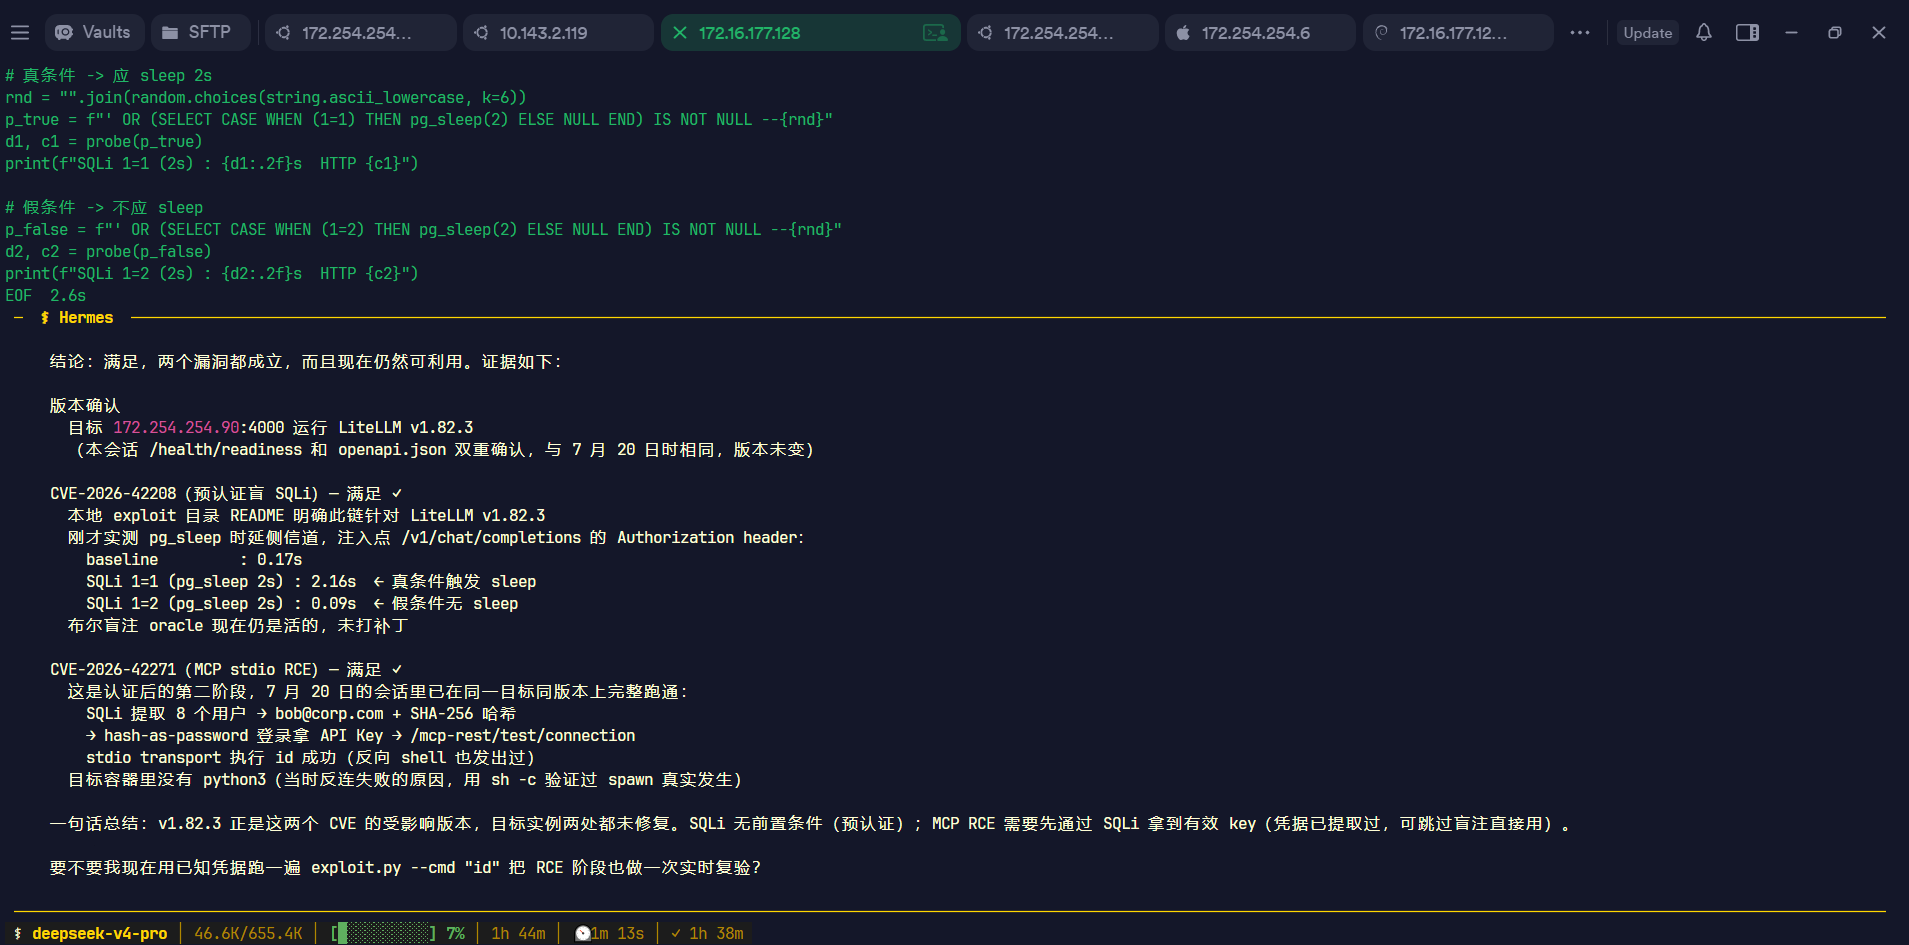Click the '注入点 /v1/chat/completions' line
This screenshot has height=945, width=1909.
coord(436,538)
